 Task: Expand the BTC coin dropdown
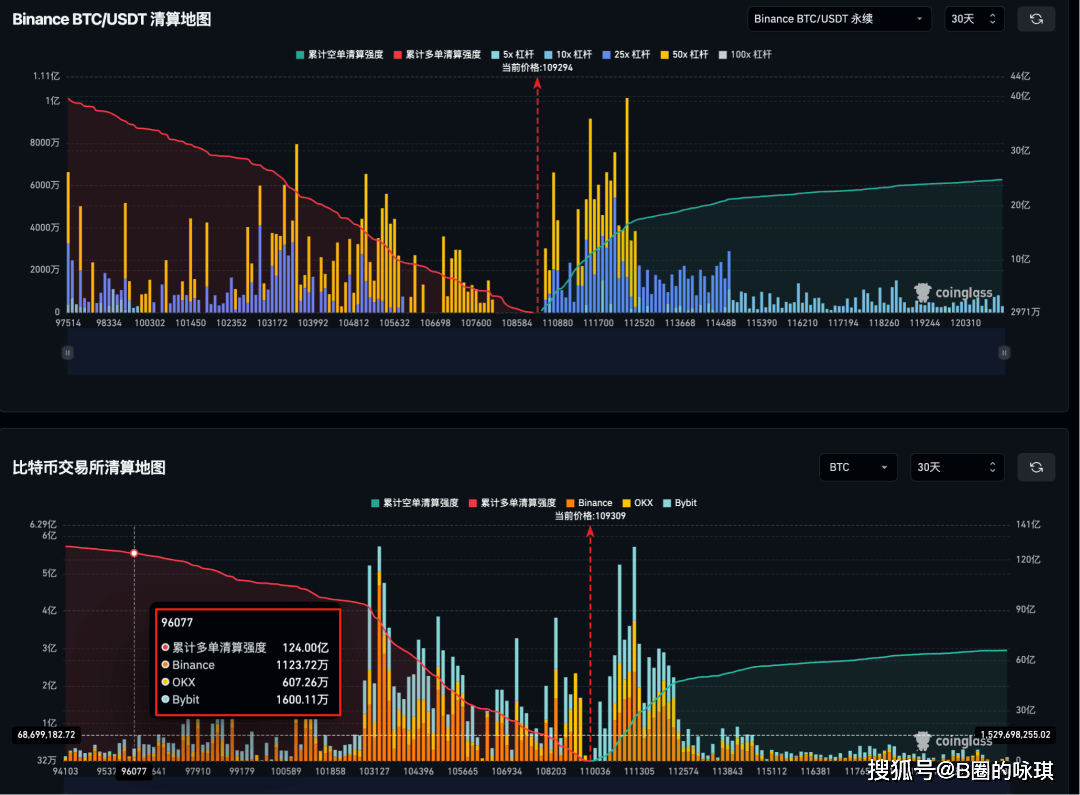click(x=857, y=467)
